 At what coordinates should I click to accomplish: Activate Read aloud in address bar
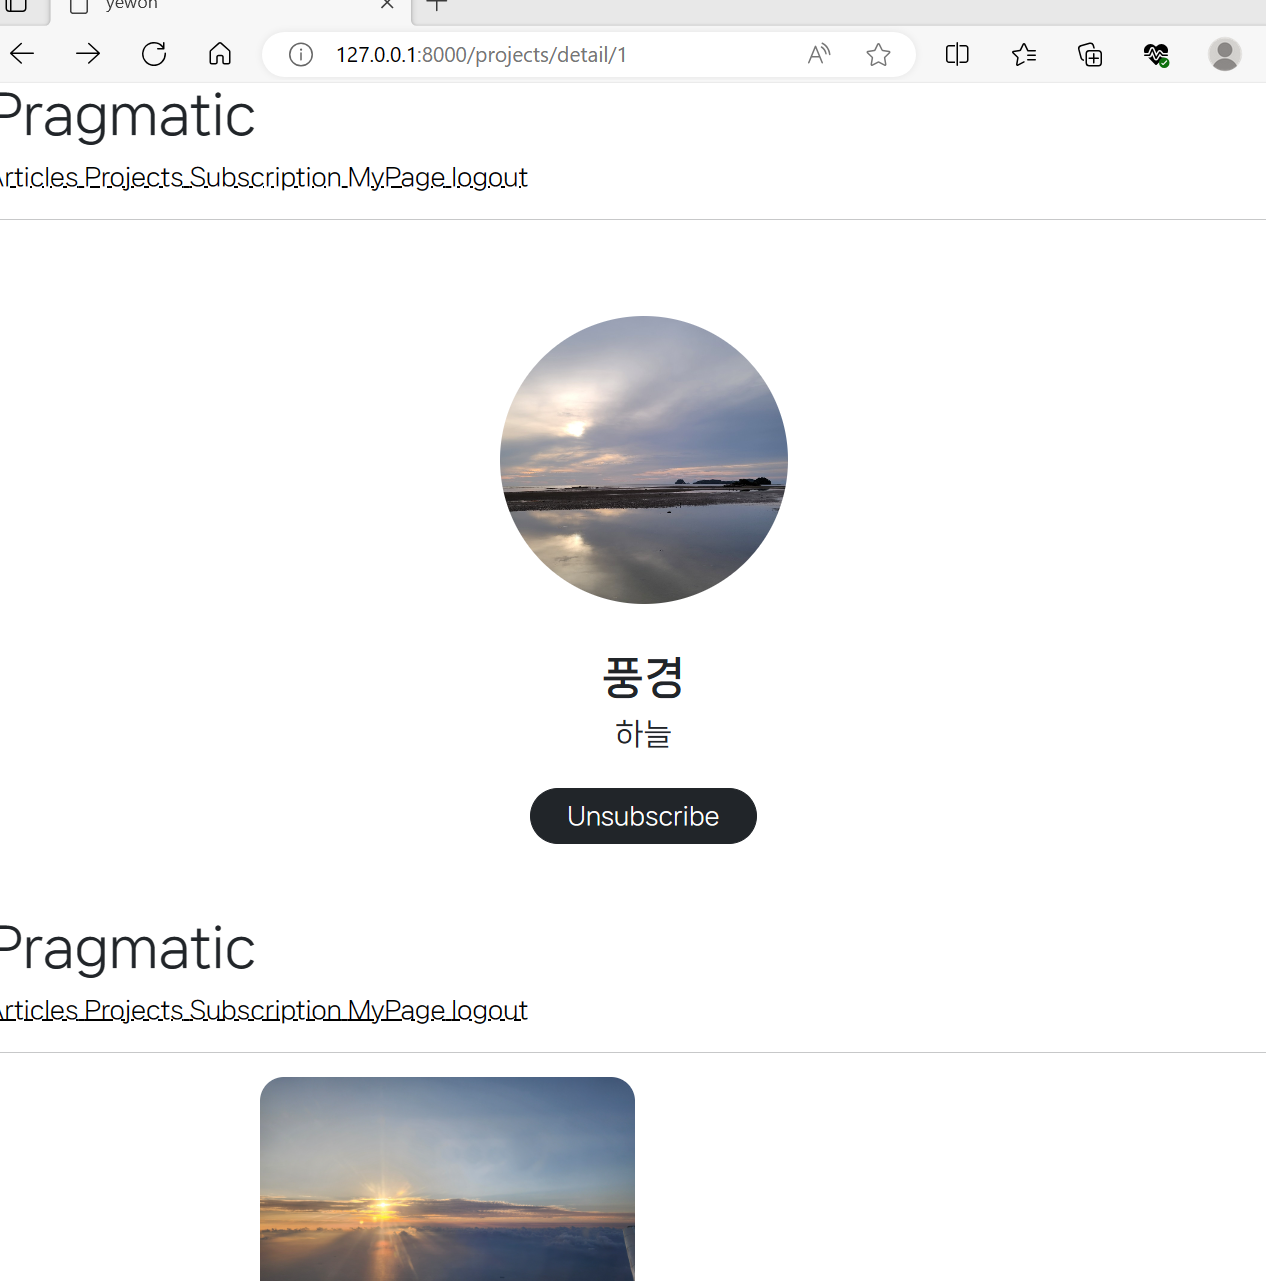click(819, 54)
